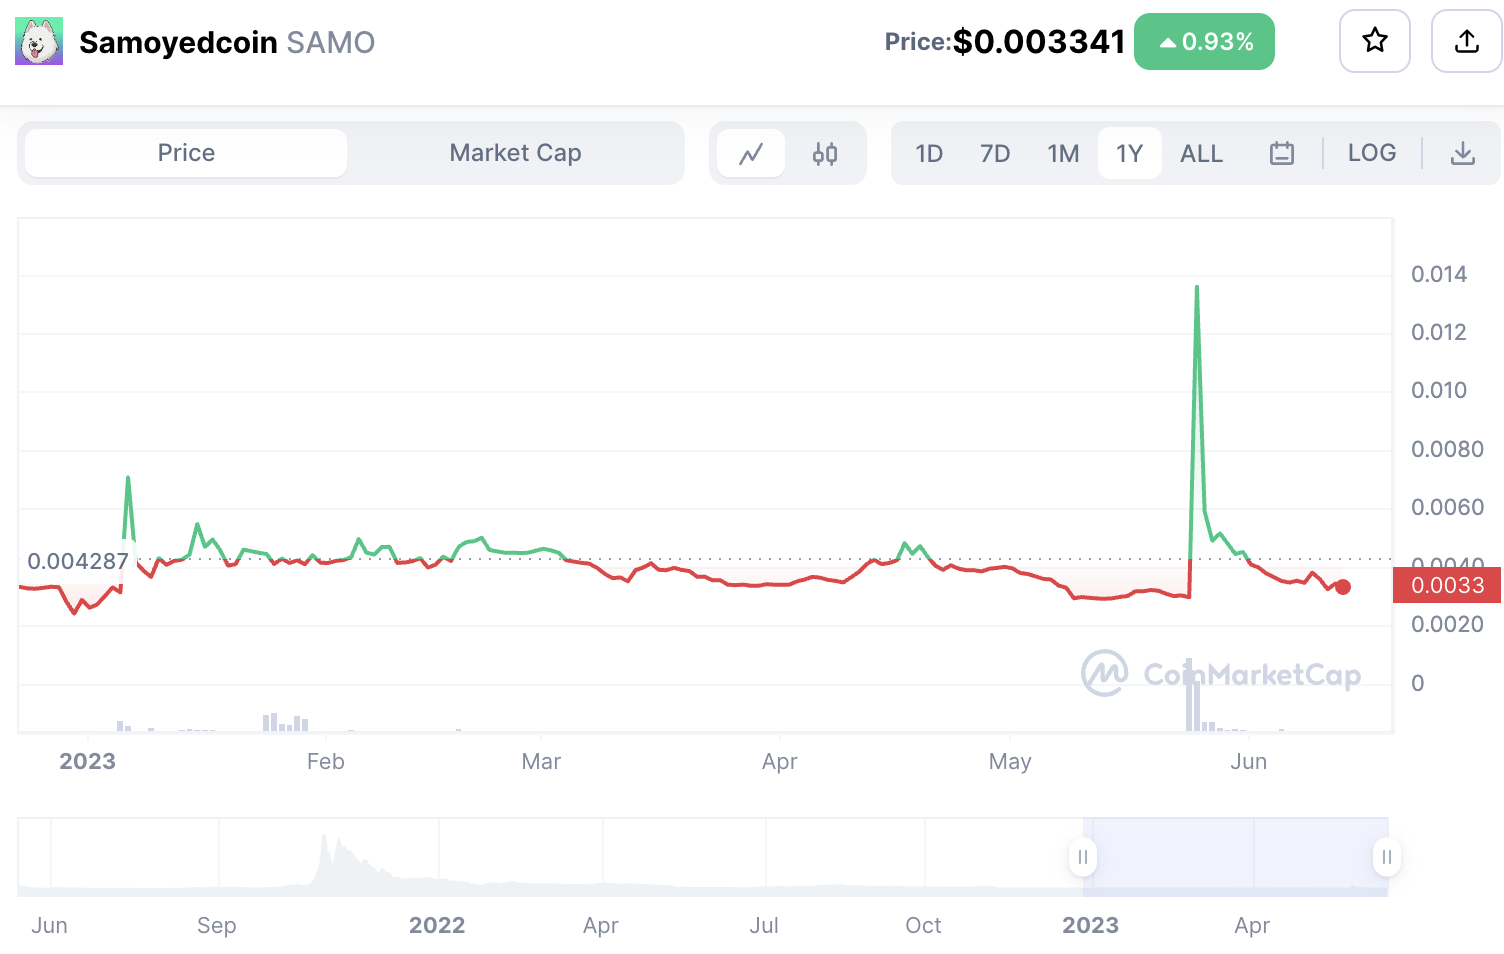Choose the 1D time range
The width and height of the screenshot is (1504, 954).
tap(929, 153)
